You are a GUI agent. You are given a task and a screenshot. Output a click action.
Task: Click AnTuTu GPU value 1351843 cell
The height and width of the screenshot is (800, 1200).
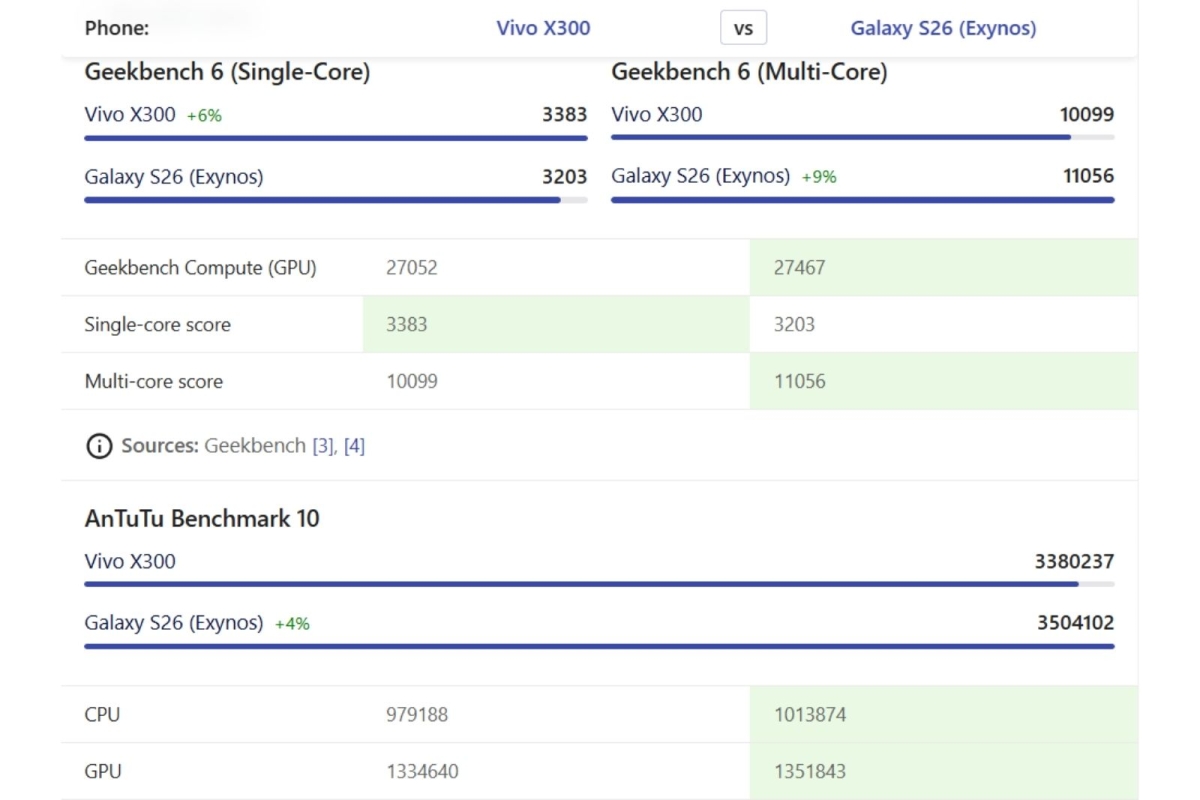point(943,771)
